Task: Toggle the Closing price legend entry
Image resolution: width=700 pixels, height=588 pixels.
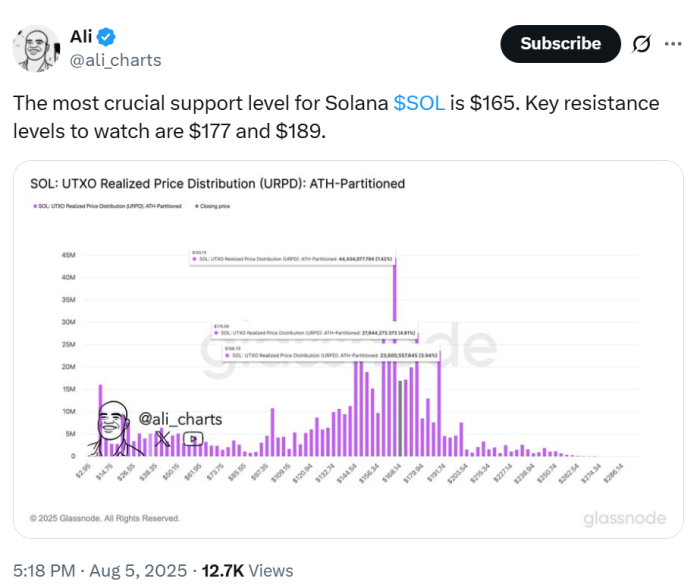Action: click(x=212, y=206)
